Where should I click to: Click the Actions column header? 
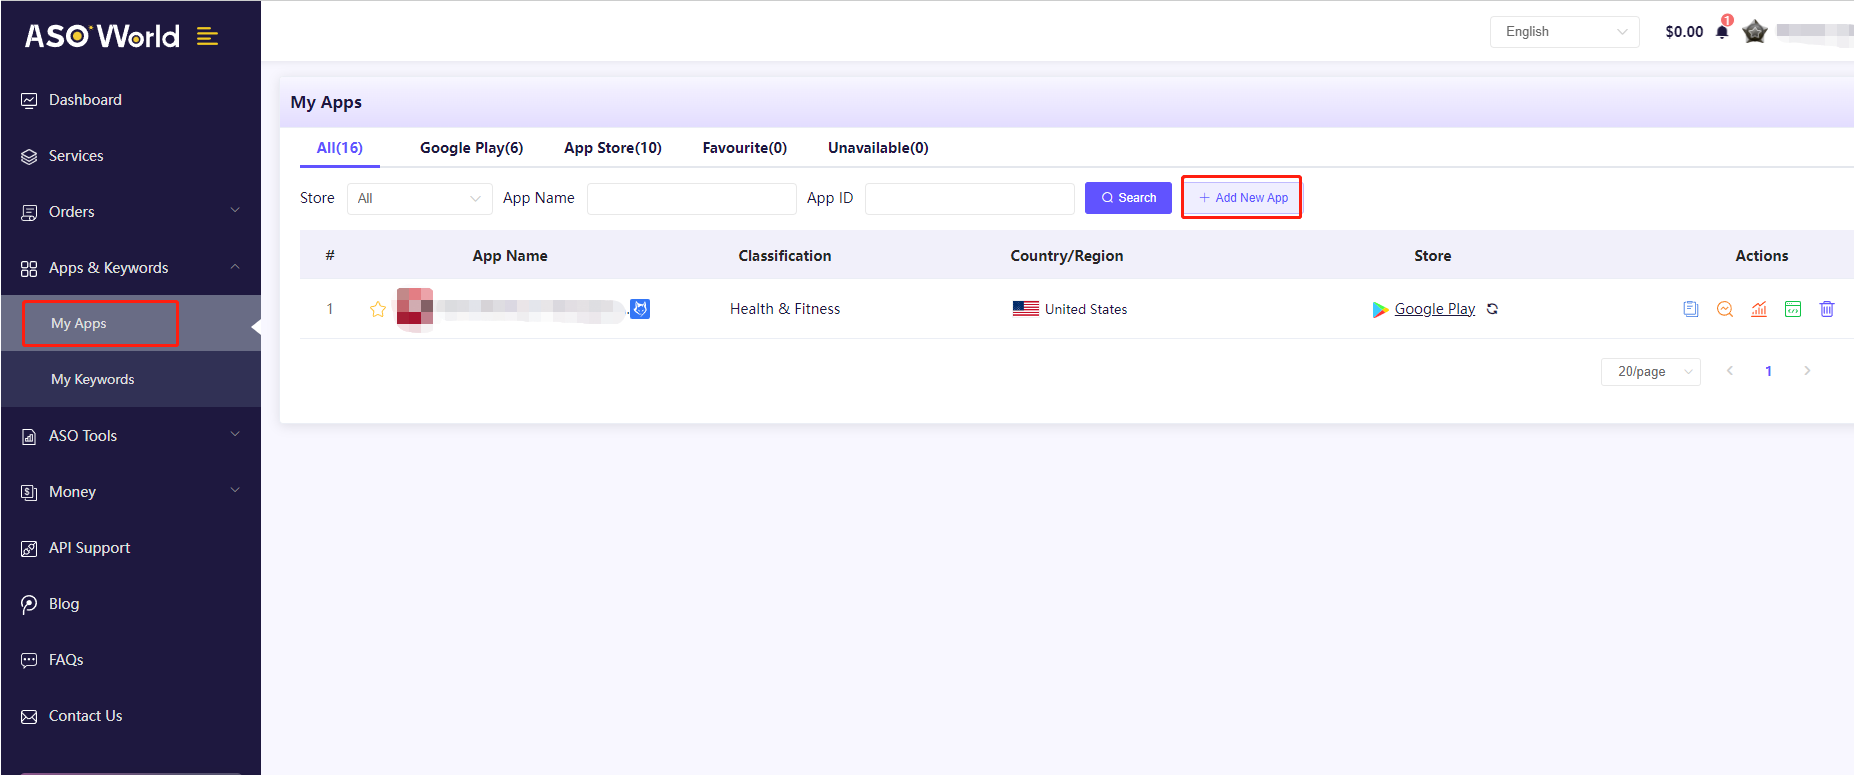[x=1762, y=256]
